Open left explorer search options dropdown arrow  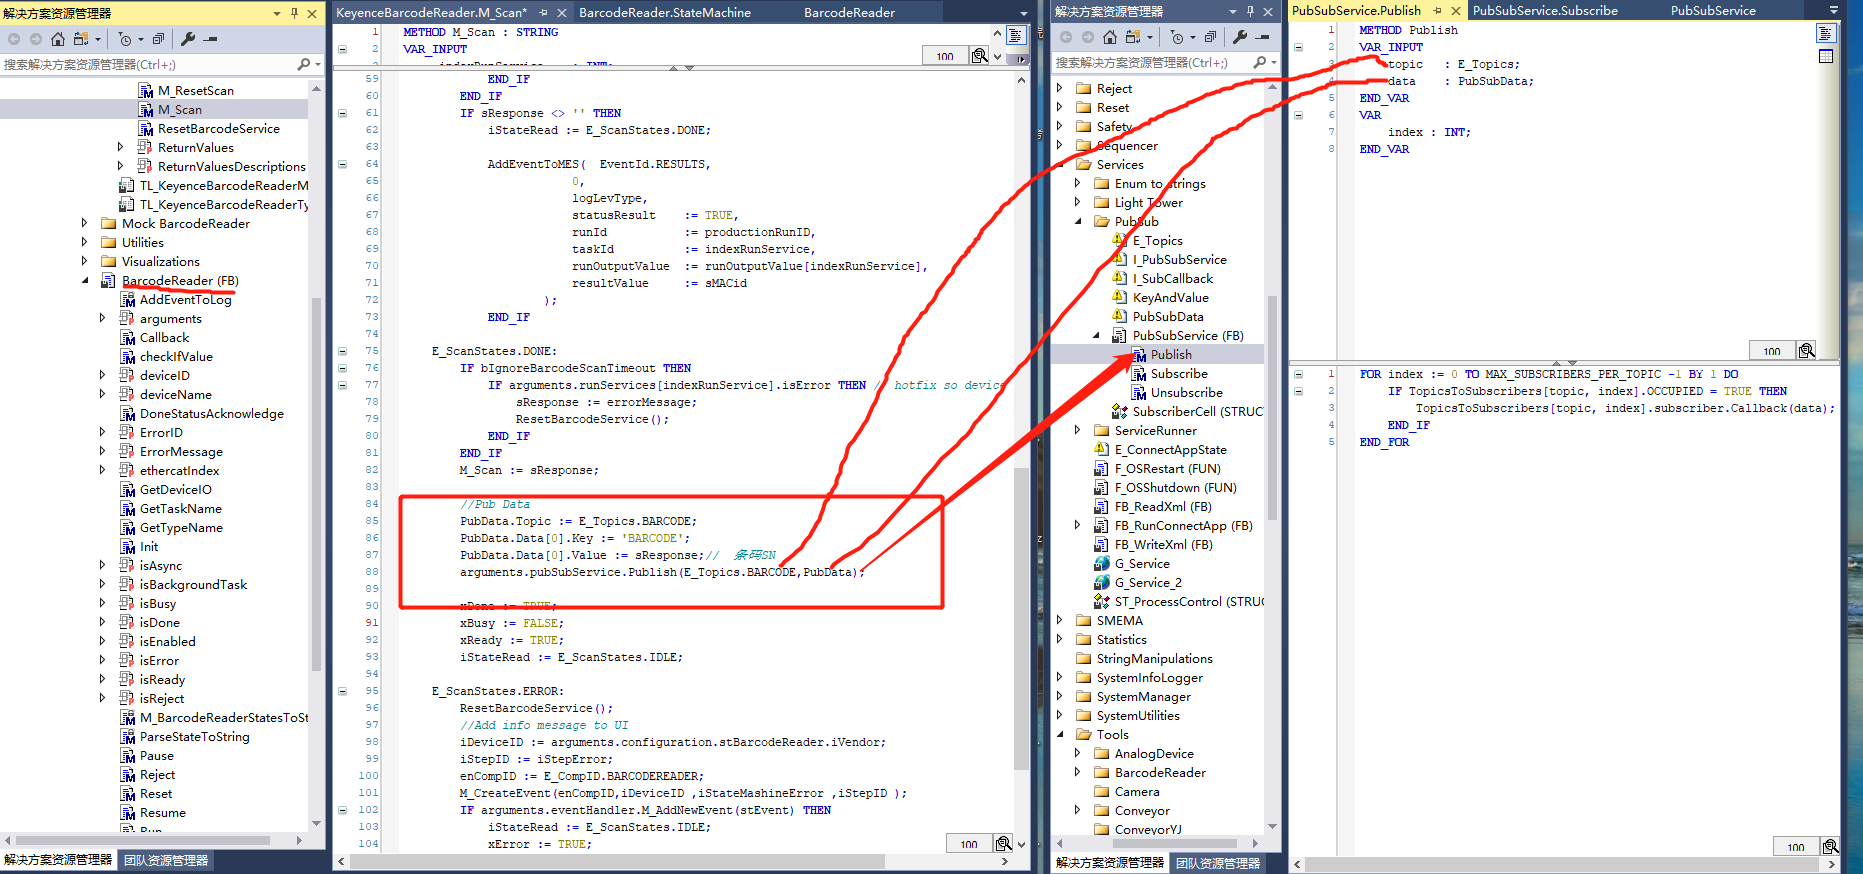point(318,64)
